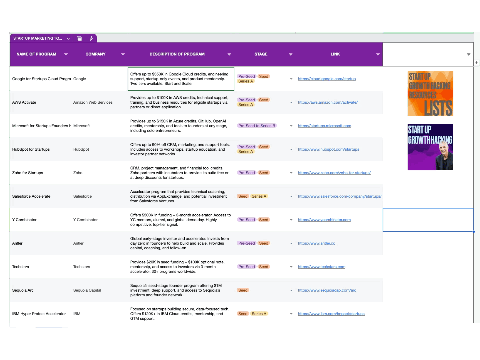480x360 pixels.
Task: Select the 'Salesforce' company cell
Action: click(x=99, y=196)
